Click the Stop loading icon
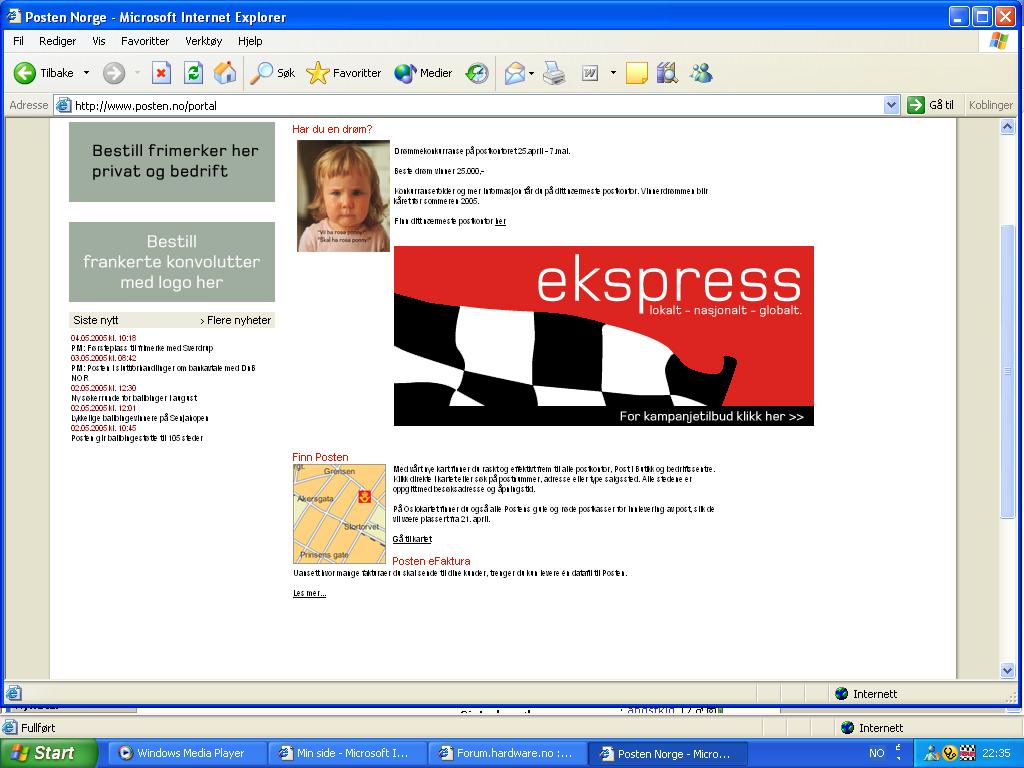This screenshot has height=768, width=1024. click(x=161, y=72)
